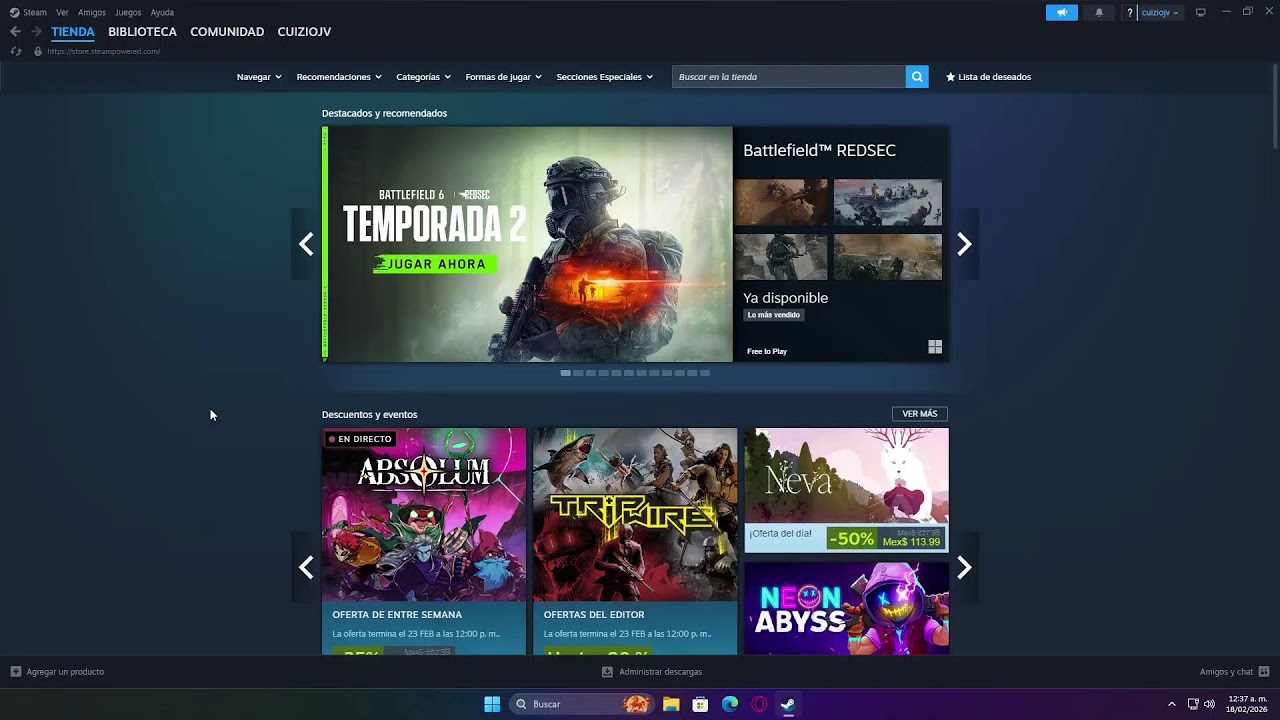Expand the Navegar dropdown
Screen dimensions: 1280x720
pos(259,77)
